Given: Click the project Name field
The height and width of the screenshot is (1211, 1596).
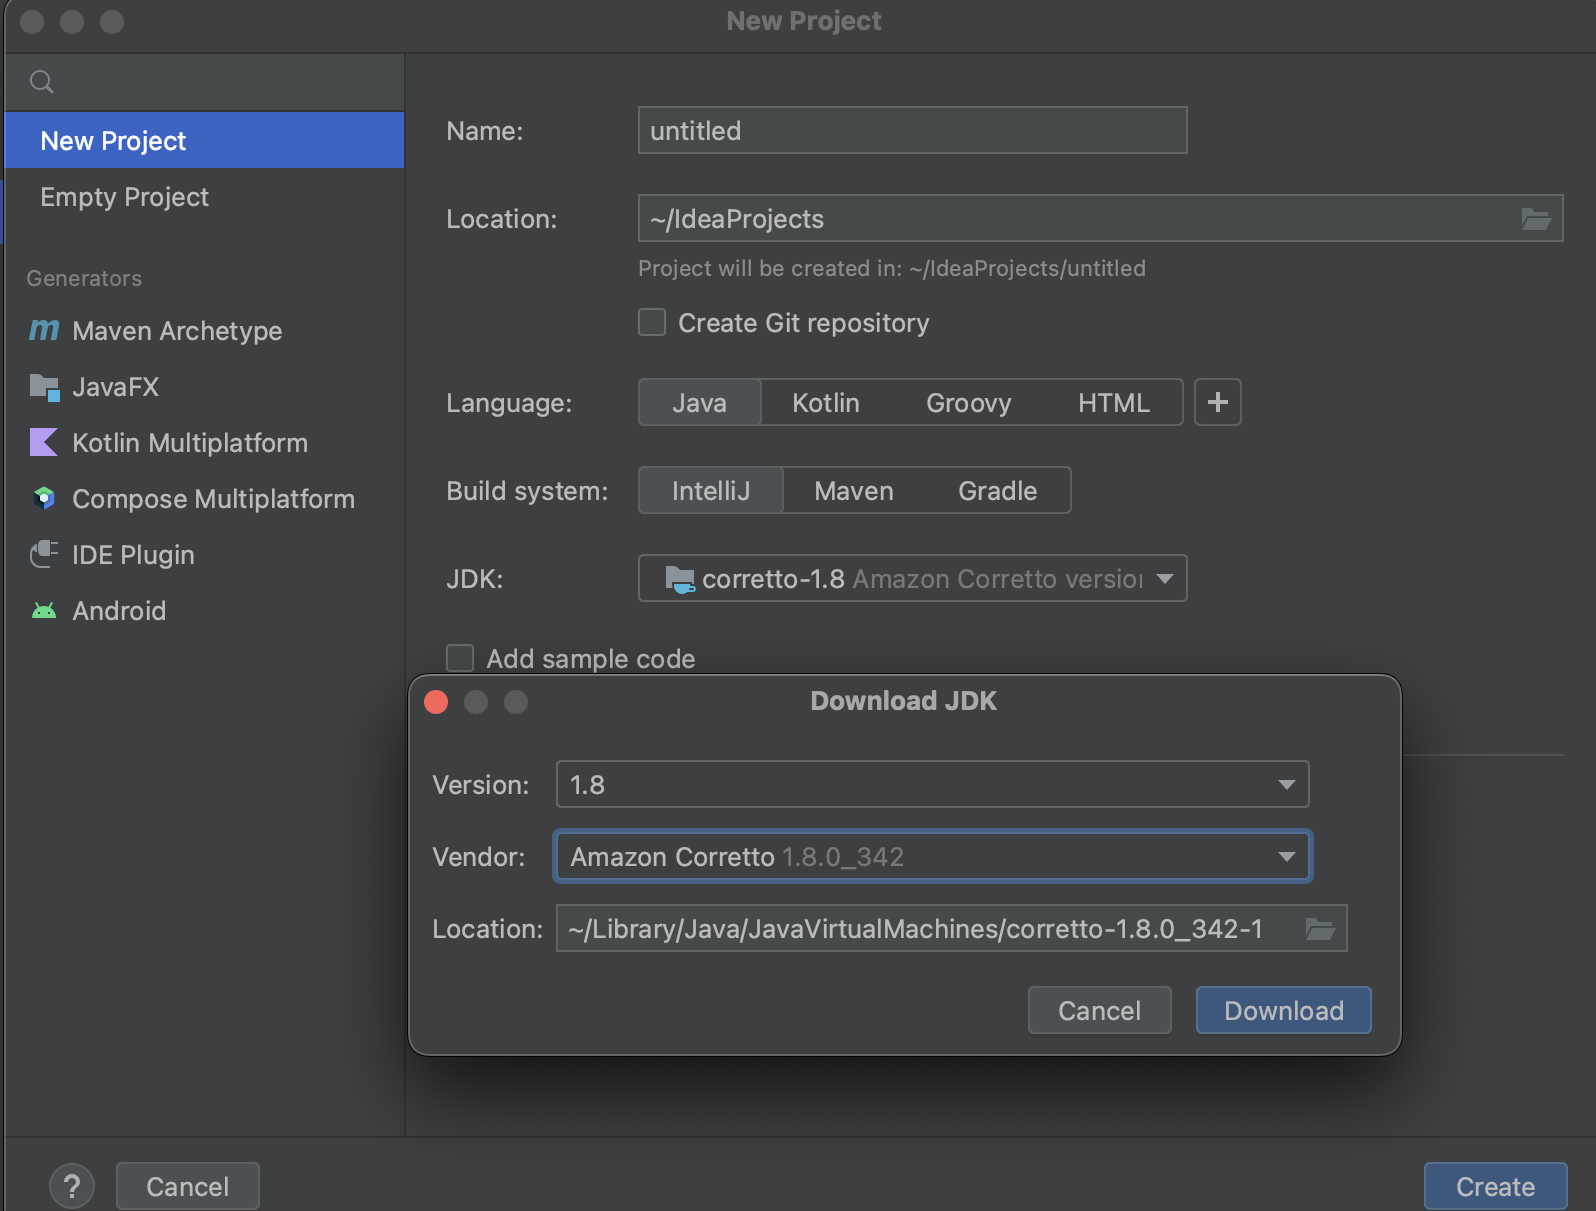Looking at the screenshot, I should point(912,130).
